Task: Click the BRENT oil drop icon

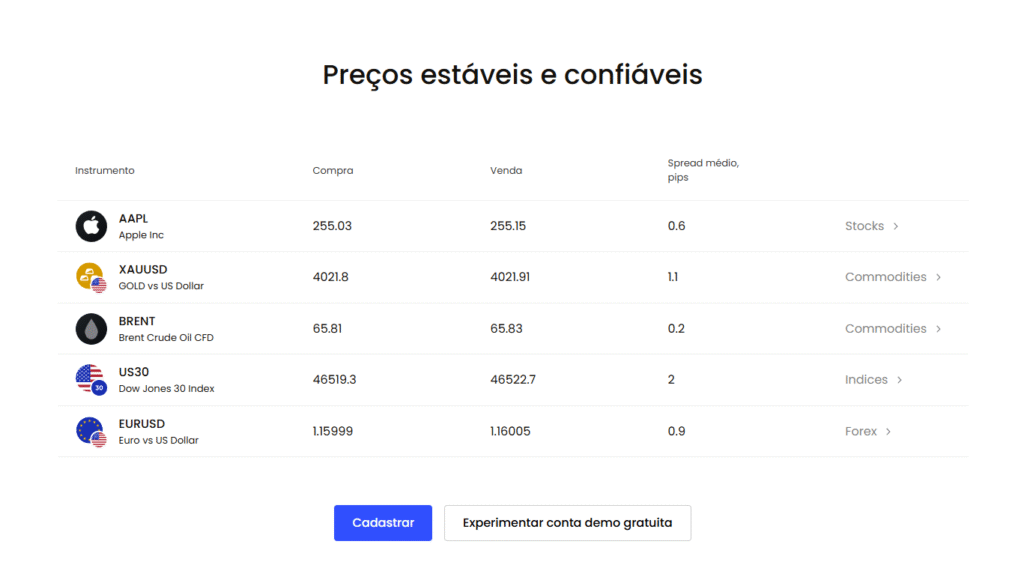Action: click(x=91, y=328)
